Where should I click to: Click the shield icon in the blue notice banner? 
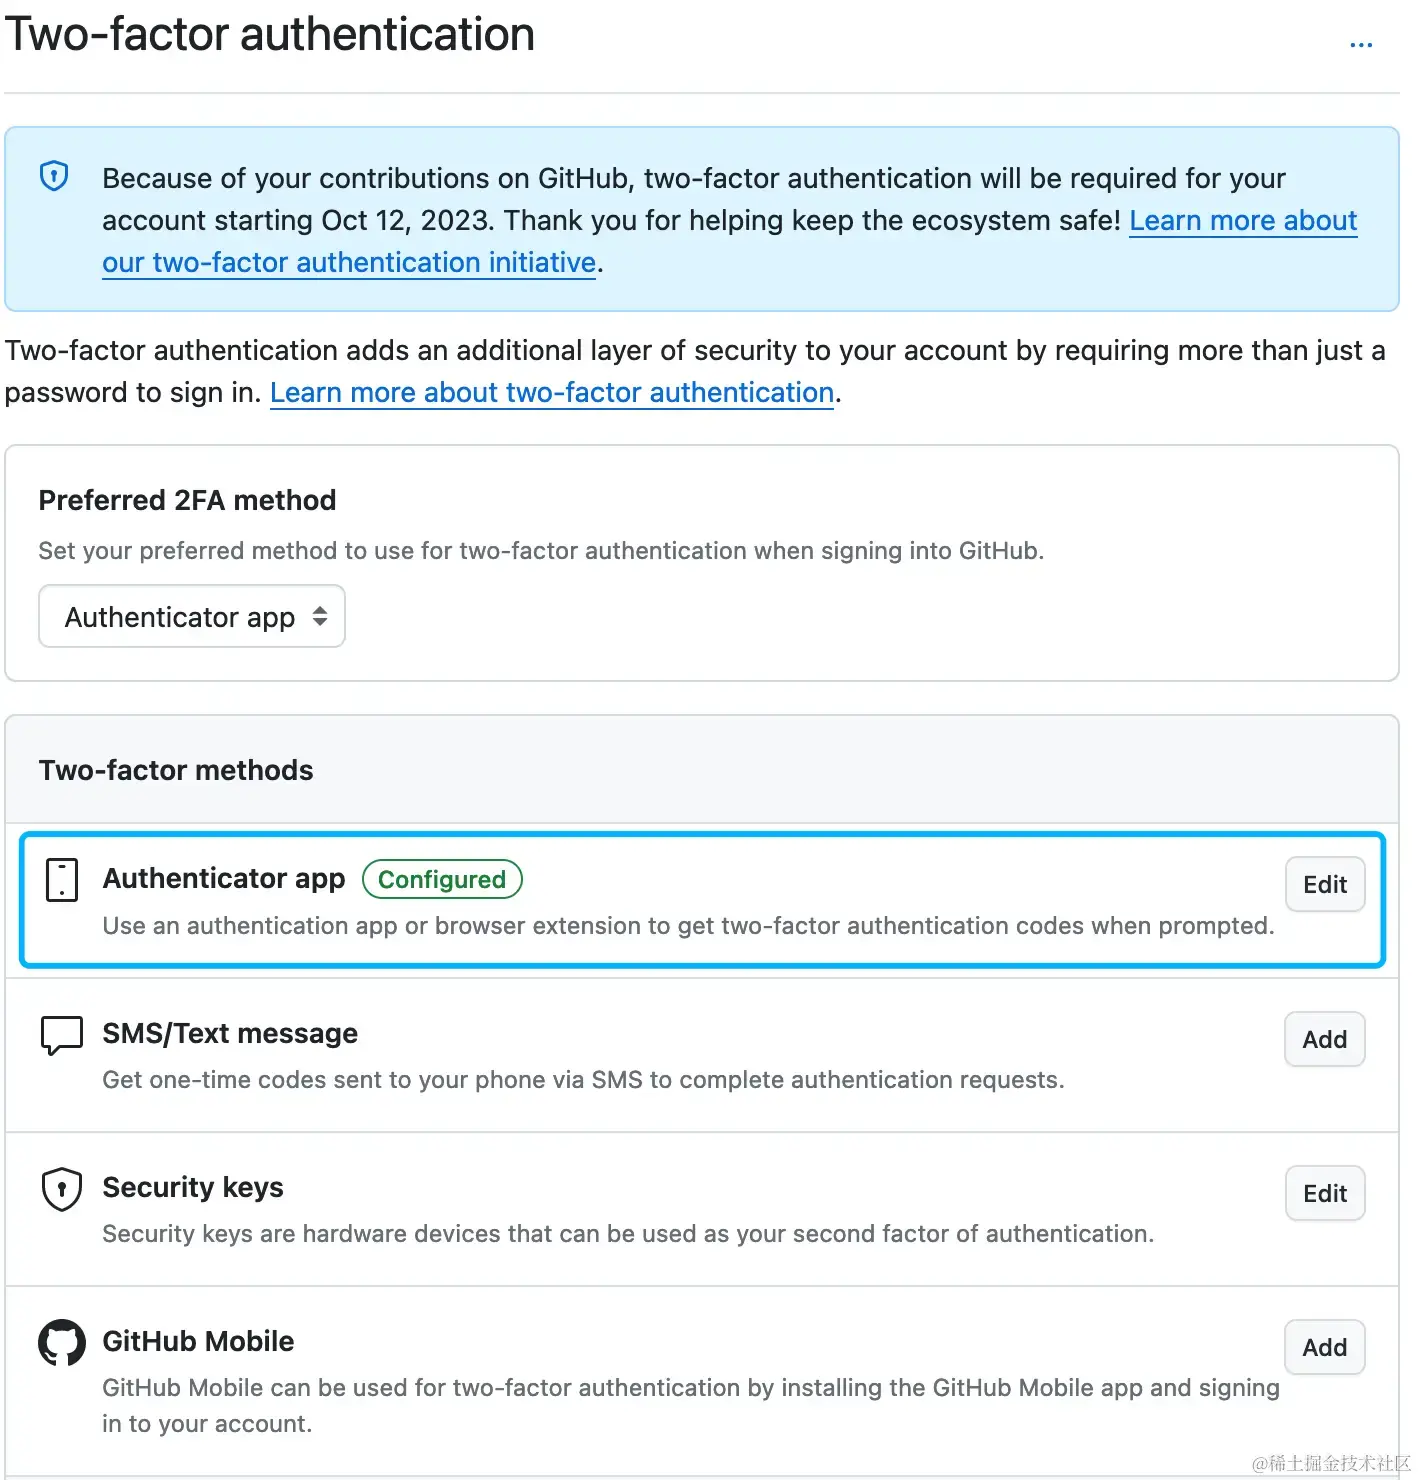[54, 177]
